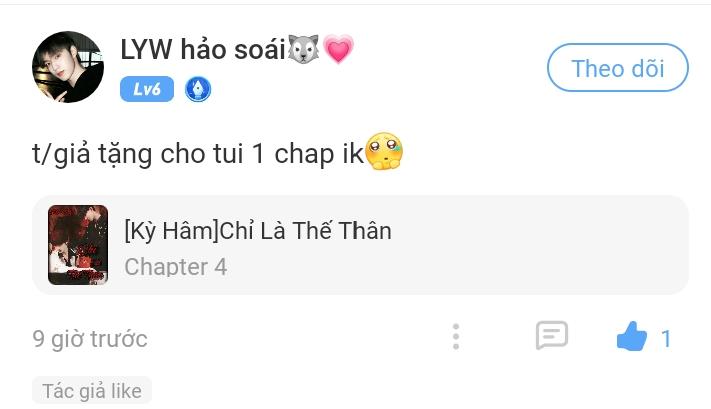Like the comment with thumbs-up icon
This screenshot has width=711, height=409.
(632, 336)
